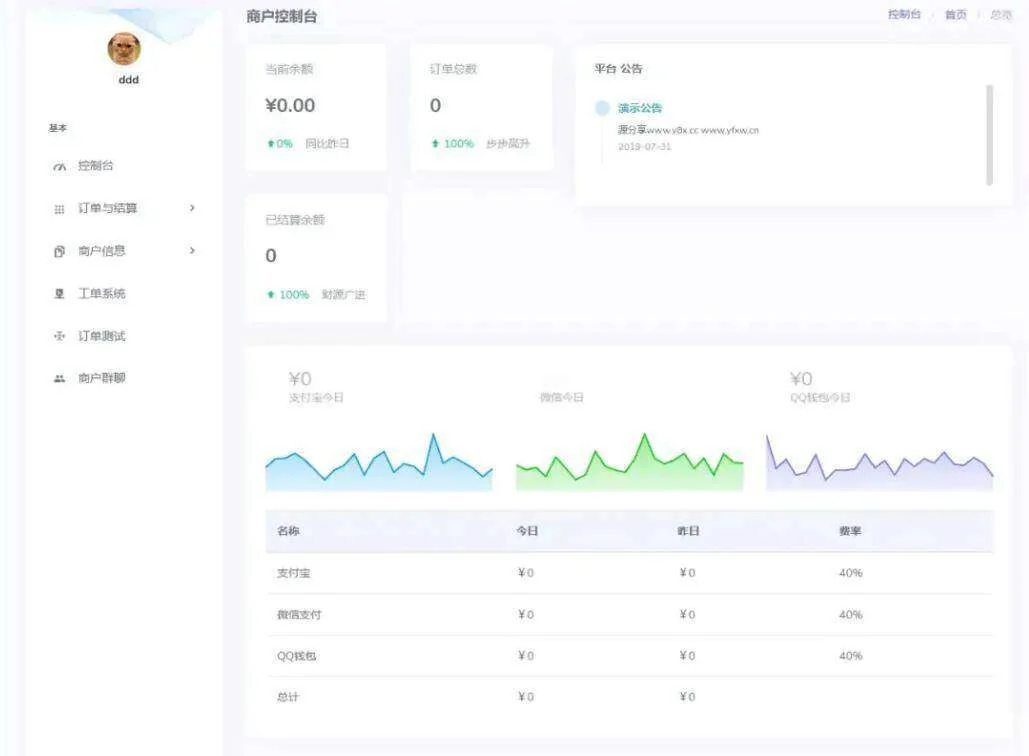Viewport: 1029px width, 756px height.
Task: Open the 演示公告 announcement title
Action: [x=640, y=108]
